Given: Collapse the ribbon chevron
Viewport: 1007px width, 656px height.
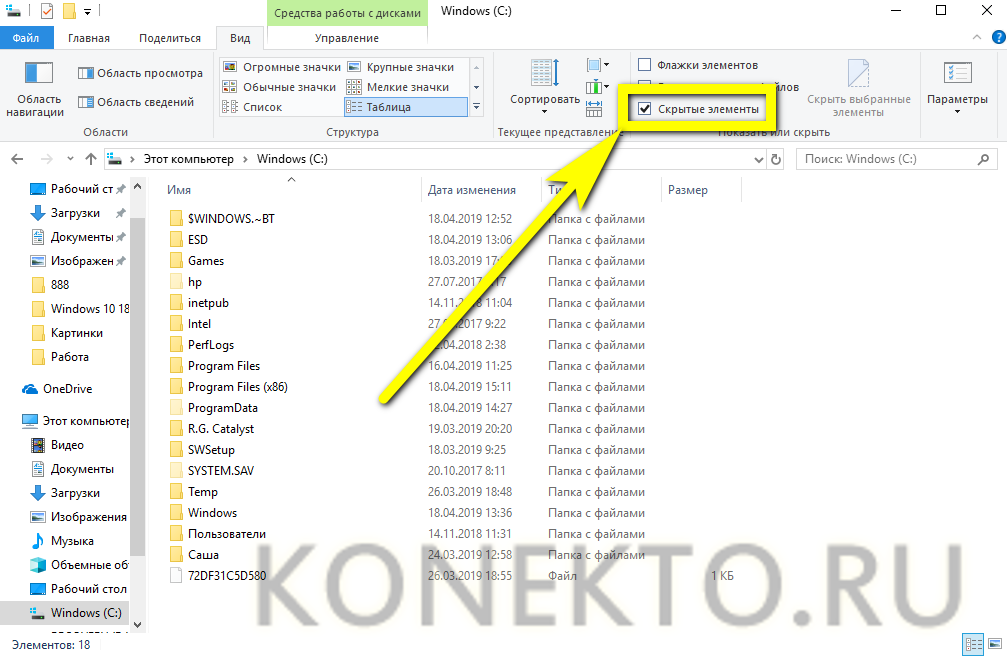Looking at the screenshot, I should coord(976,38).
